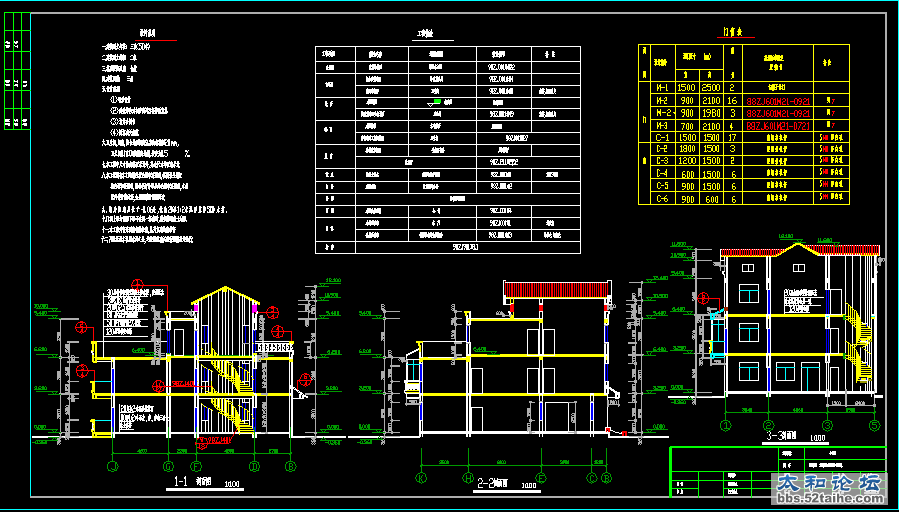Viewport: 899px width, 512px height.
Task: Click the green grid axis bubble J
Action: coord(113,466)
